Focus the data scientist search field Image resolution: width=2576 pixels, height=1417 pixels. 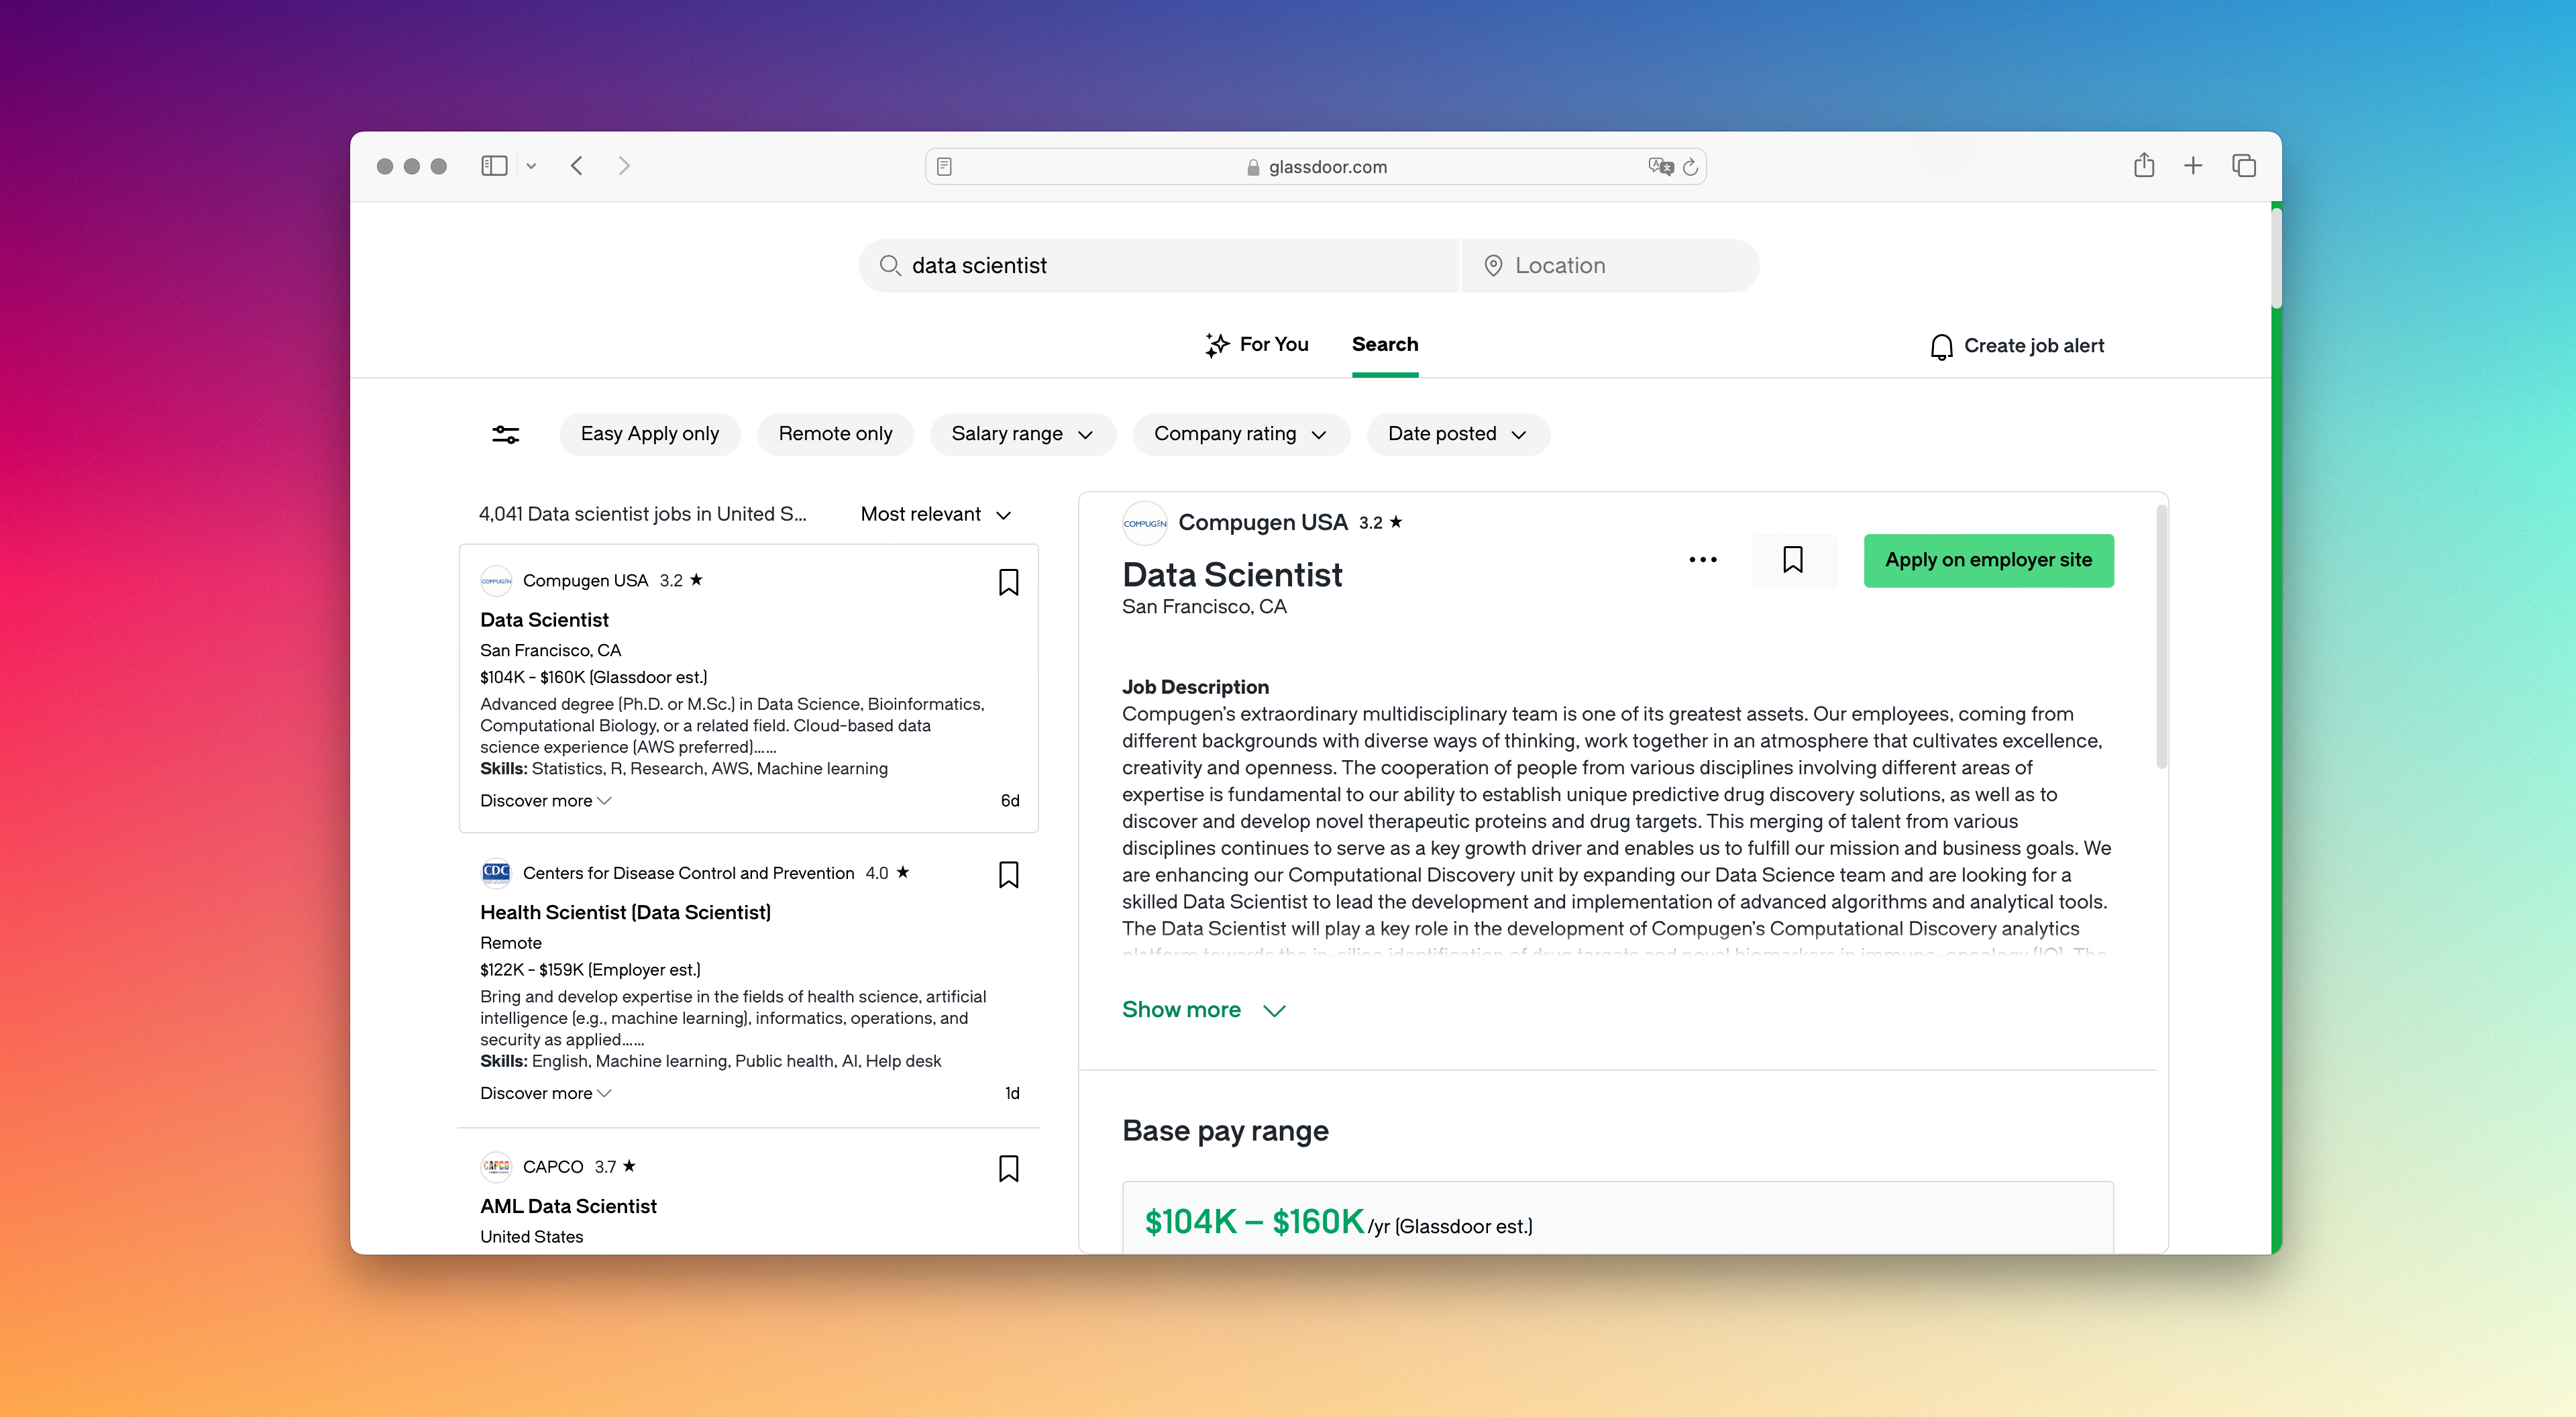[1159, 265]
